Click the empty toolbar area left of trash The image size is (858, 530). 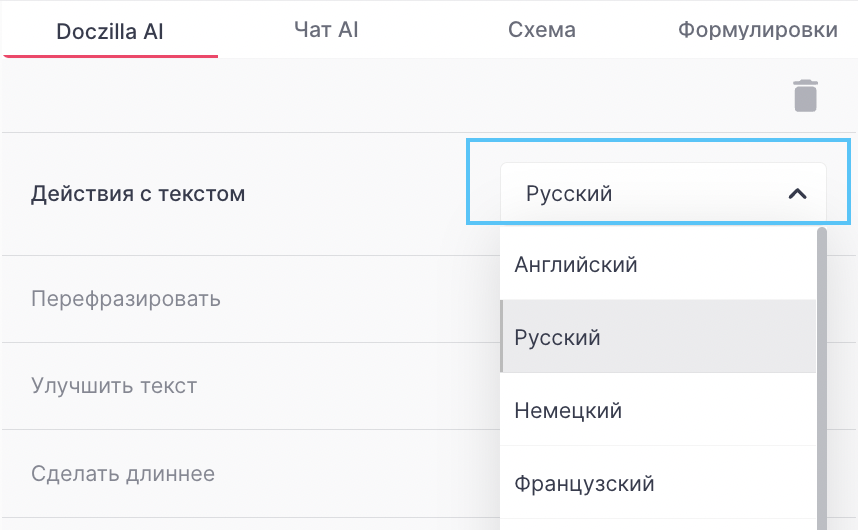tap(400, 95)
